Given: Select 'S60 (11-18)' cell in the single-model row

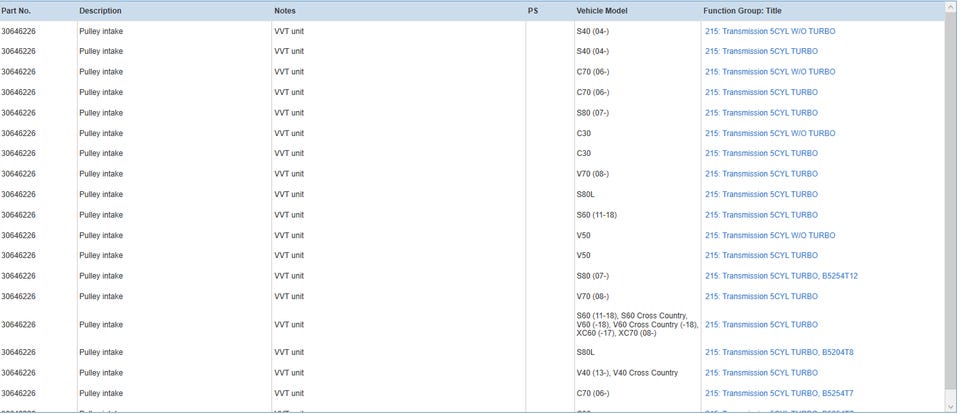Looking at the screenshot, I should tap(596, 215).
